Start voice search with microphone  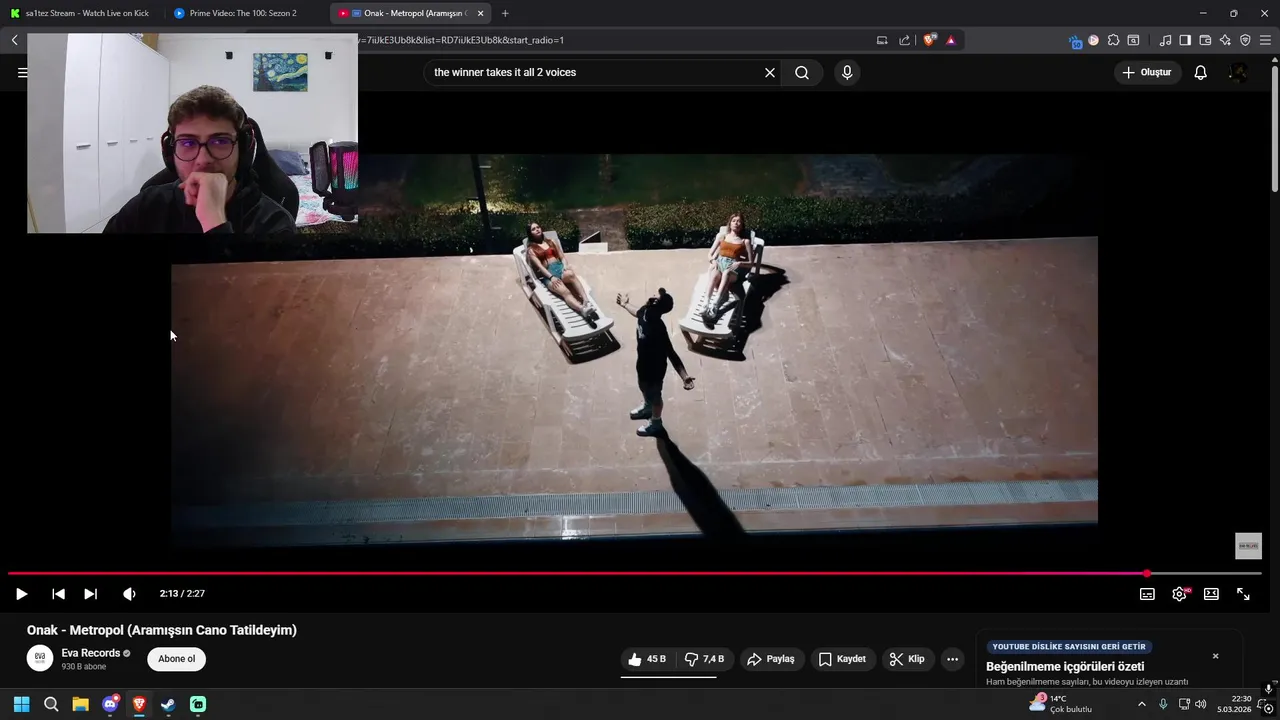tap(847, 72)
